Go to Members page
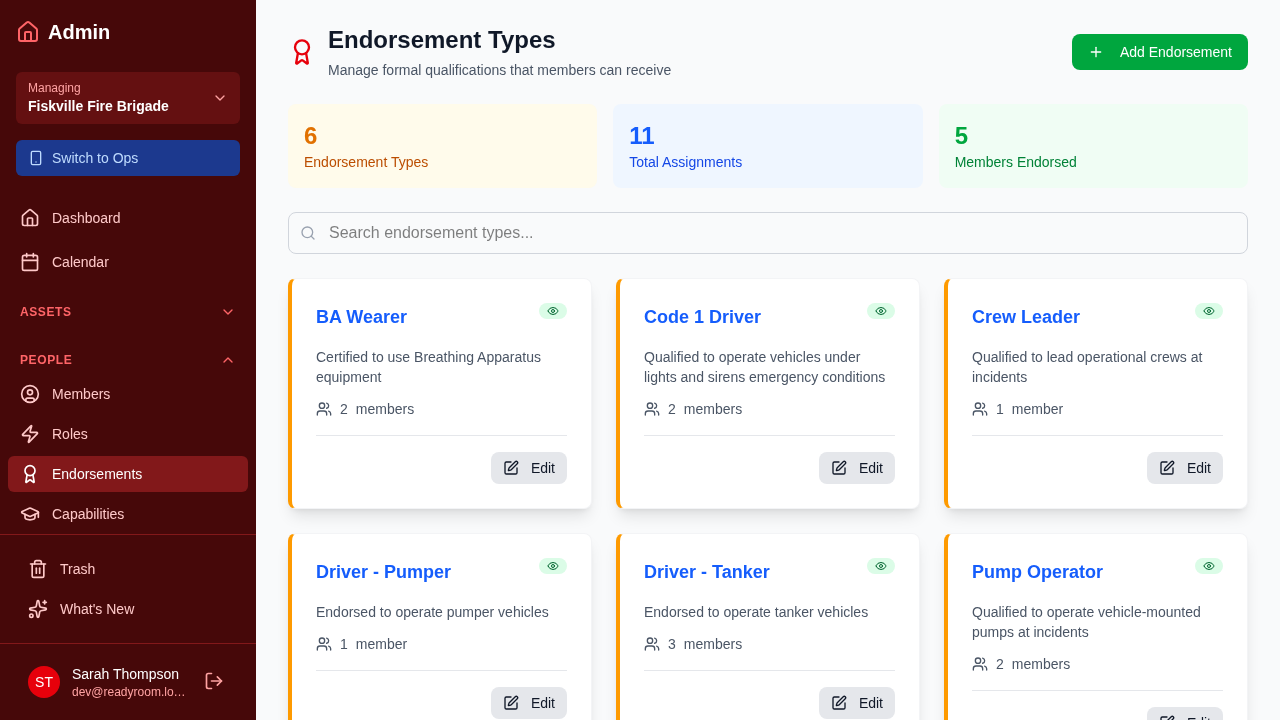This screenshot has width=1280, height=720. coord(128,394)
